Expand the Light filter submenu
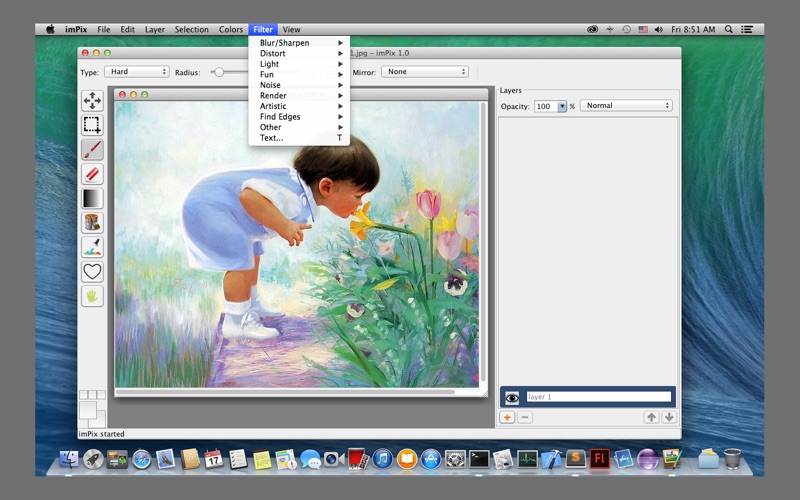The width and height of the screenshot is (800, 500). [299, 64]
